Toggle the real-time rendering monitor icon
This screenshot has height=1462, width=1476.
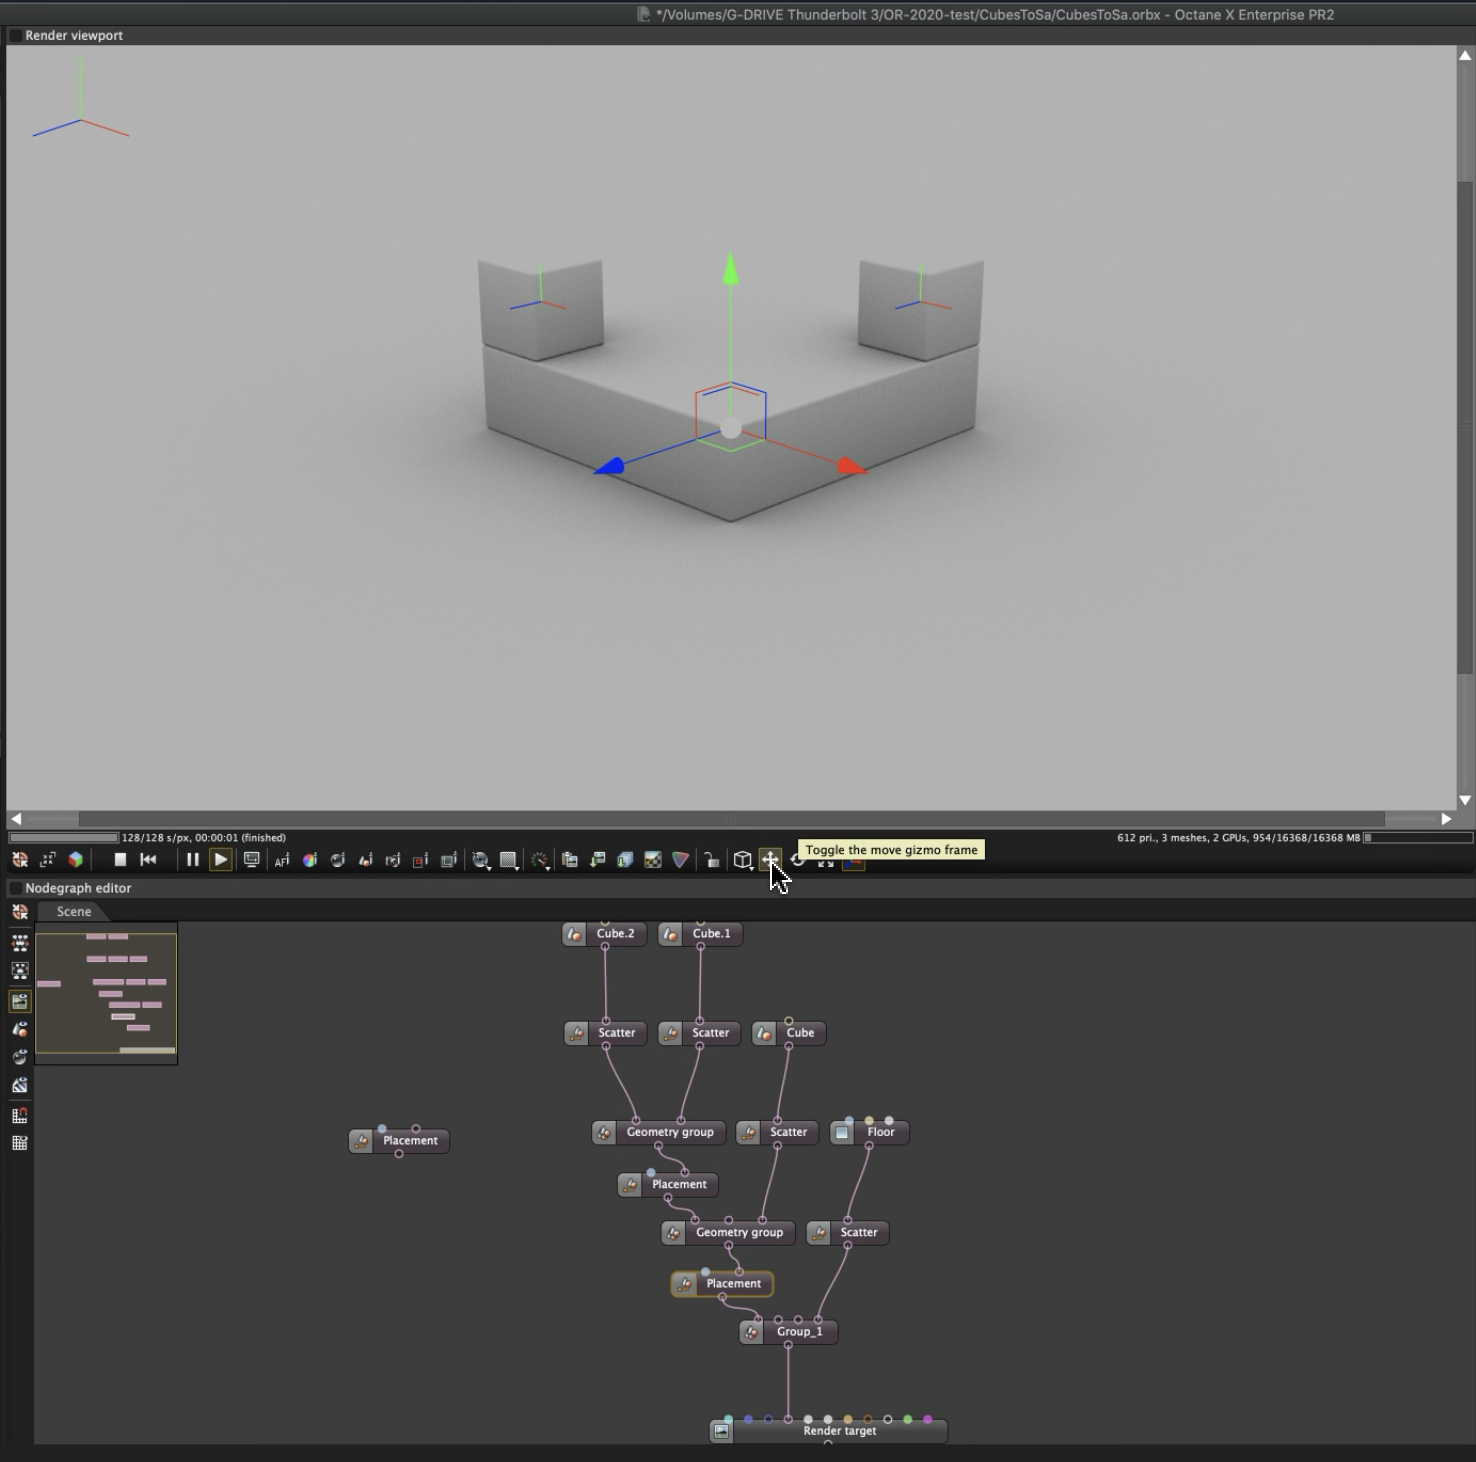[252, 860]
